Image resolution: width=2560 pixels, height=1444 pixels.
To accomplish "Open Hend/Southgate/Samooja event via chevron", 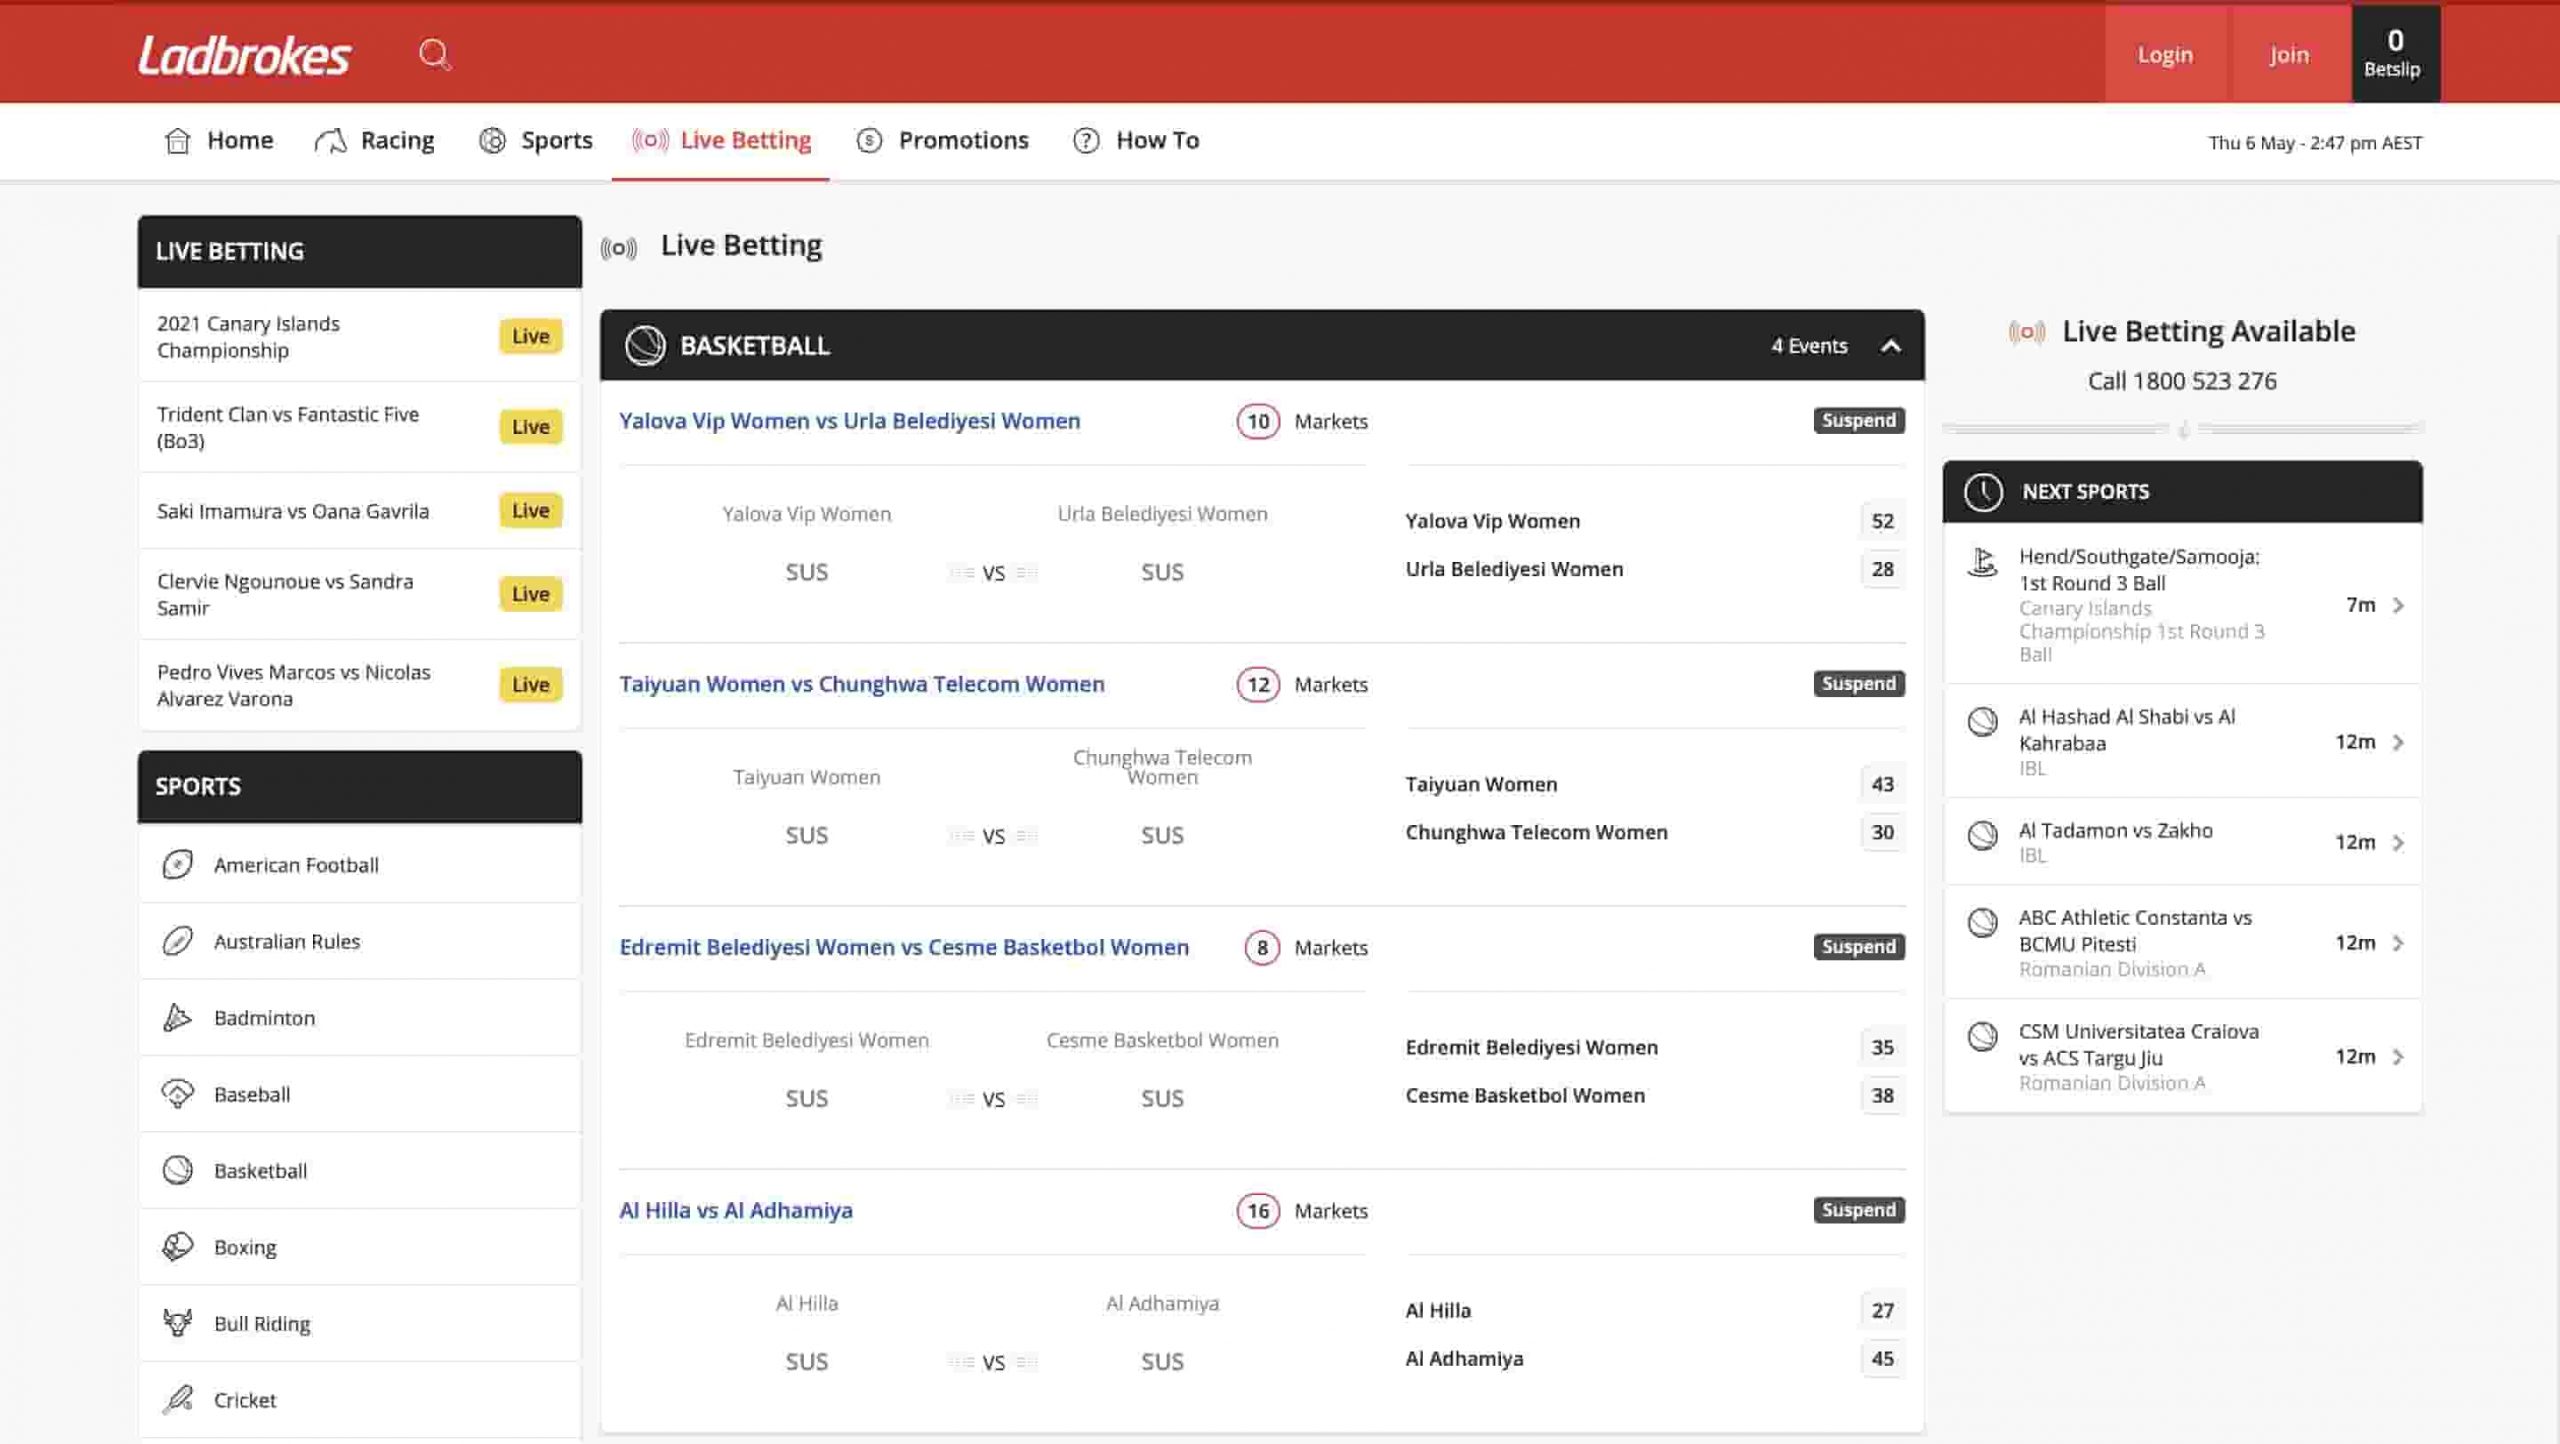I will 2398,605.
